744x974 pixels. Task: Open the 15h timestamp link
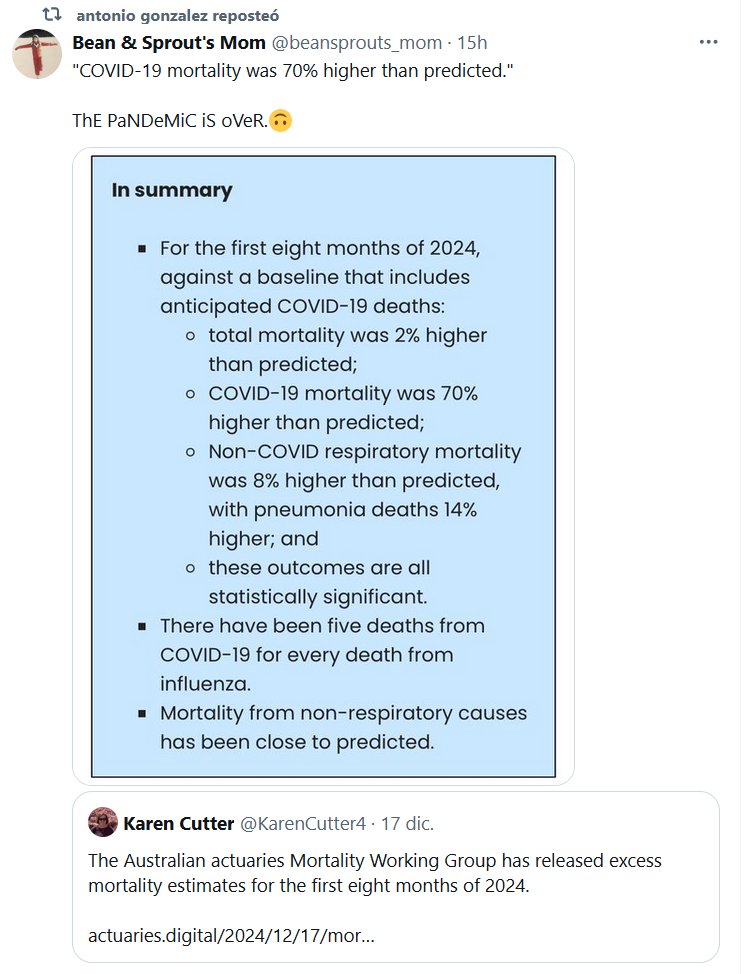[x=472, y=43]
